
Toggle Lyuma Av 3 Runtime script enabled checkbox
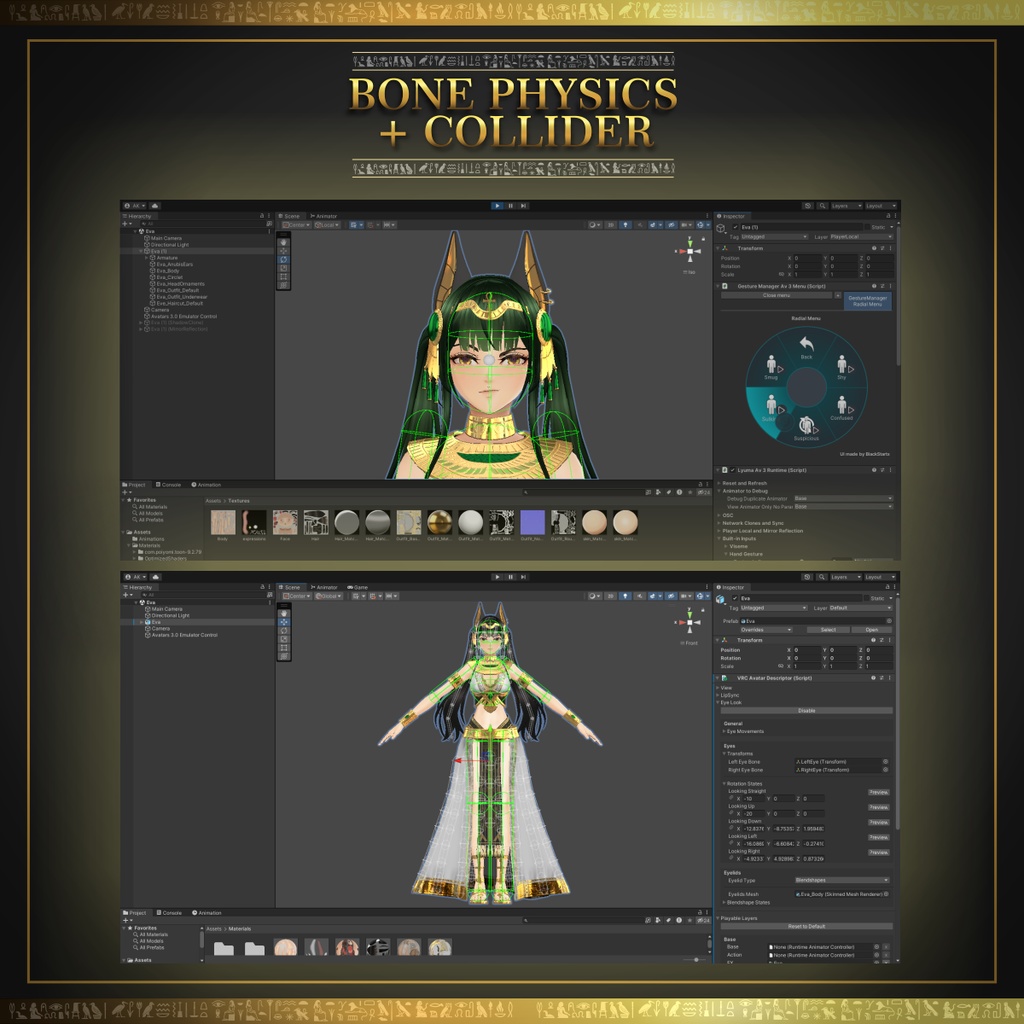pos(733,470)
